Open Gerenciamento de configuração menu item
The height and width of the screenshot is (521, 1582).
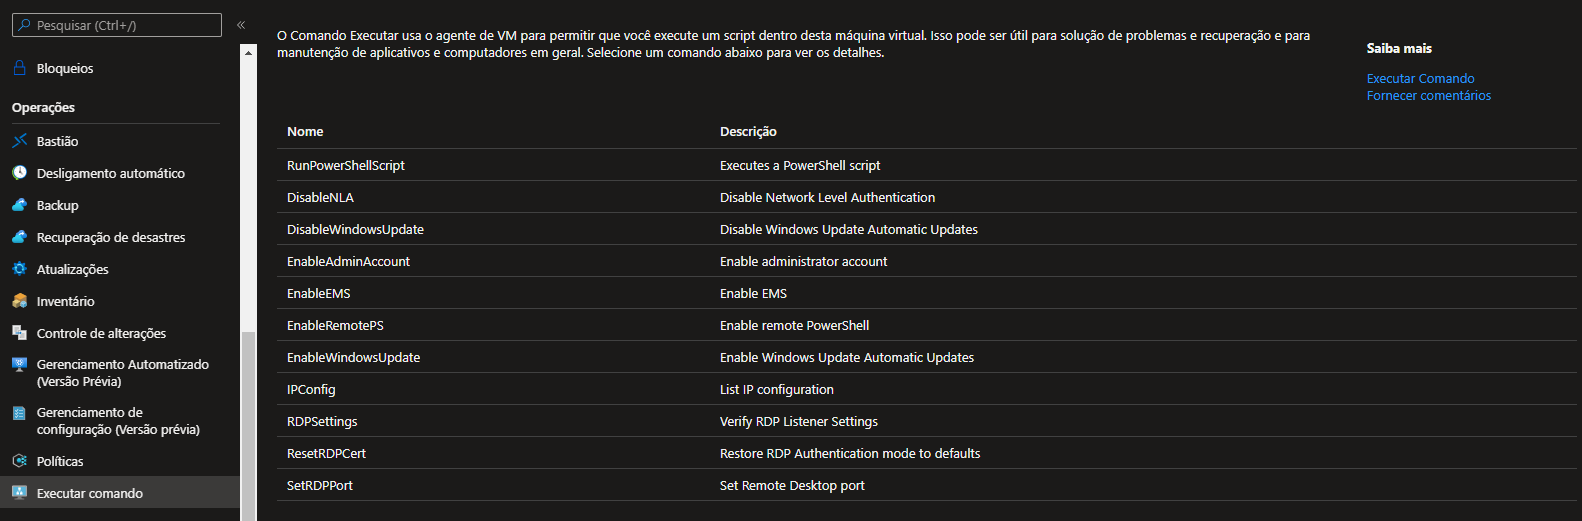[x=120, y=421]
